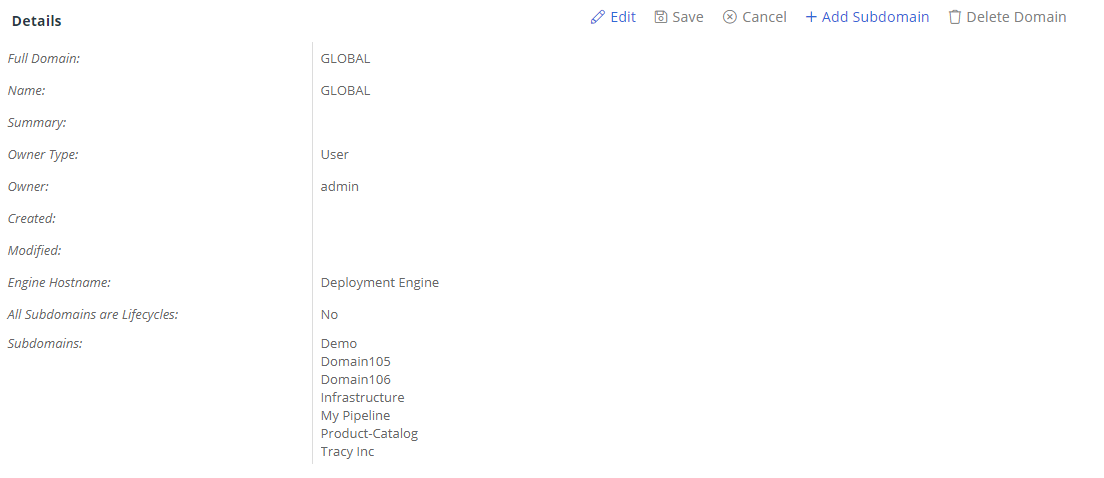The image size is (1104, 478).
Task: Open the Product-Catalog subdomain
Action: click(x=369, y=434)
